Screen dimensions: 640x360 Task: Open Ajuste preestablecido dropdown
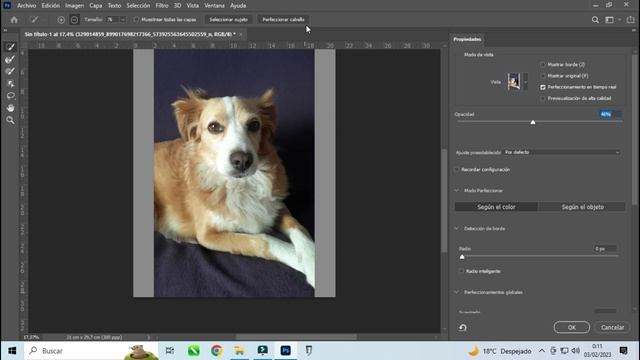562,152
